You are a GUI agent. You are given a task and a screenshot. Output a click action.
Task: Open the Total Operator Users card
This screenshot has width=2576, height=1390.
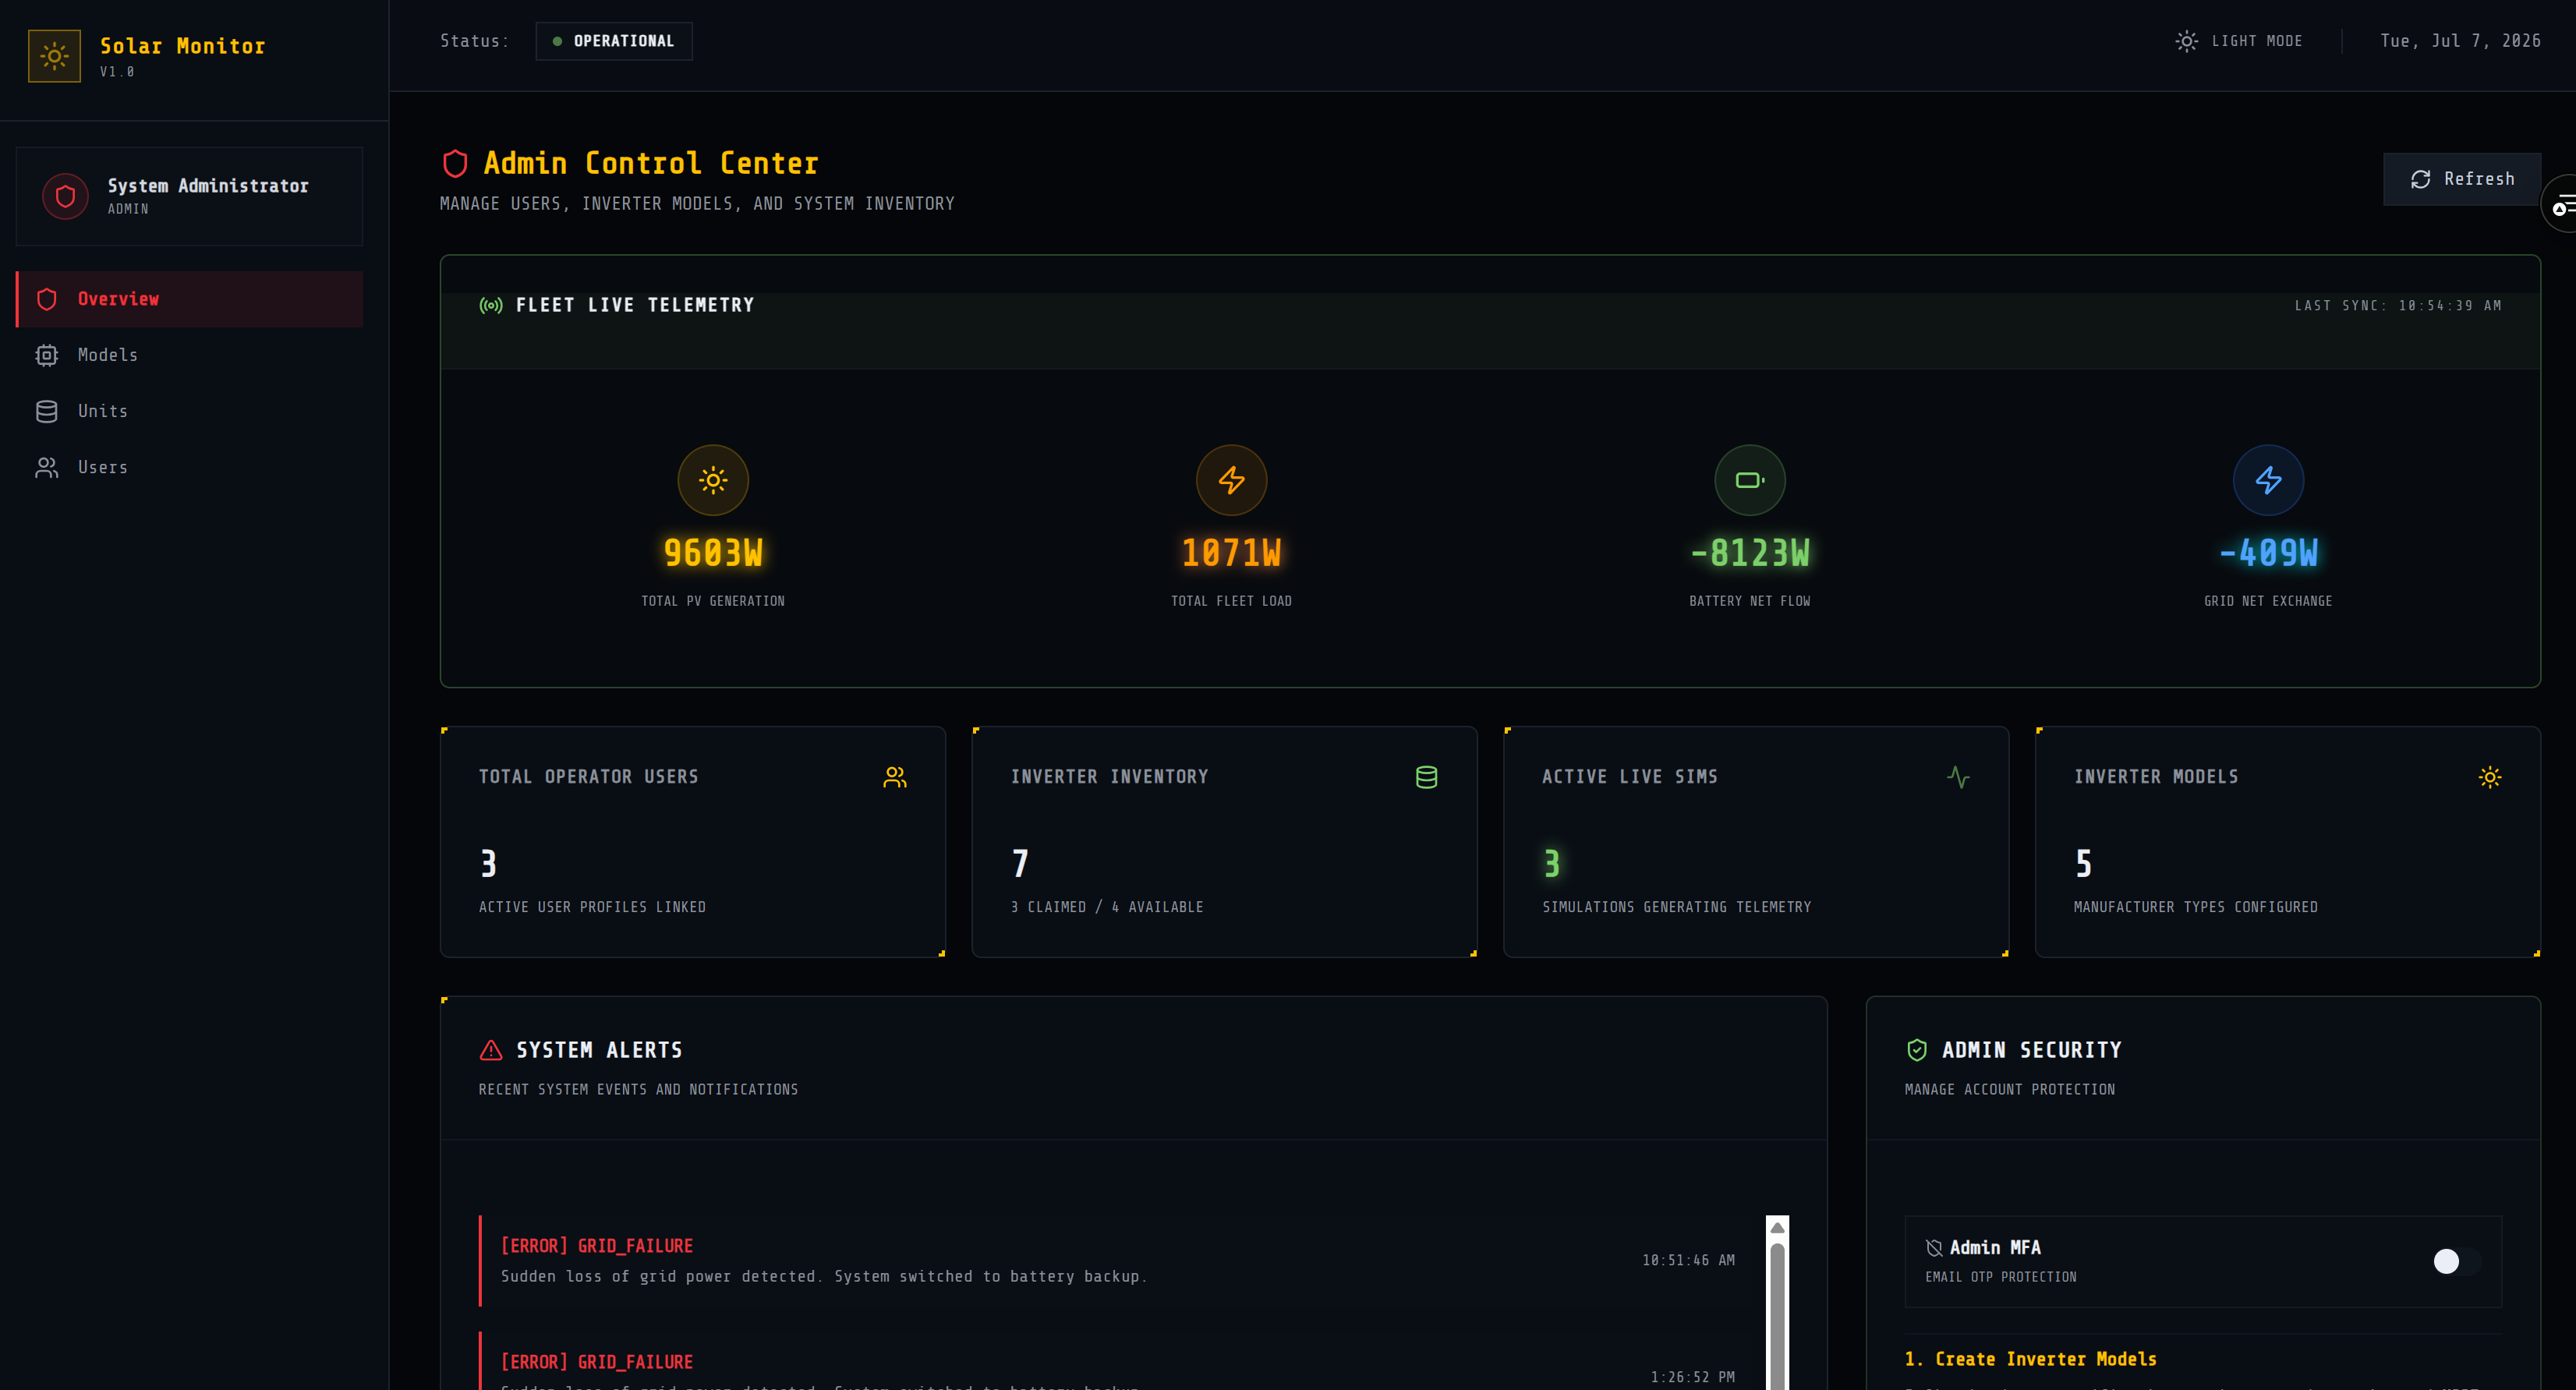pos(693,842)
